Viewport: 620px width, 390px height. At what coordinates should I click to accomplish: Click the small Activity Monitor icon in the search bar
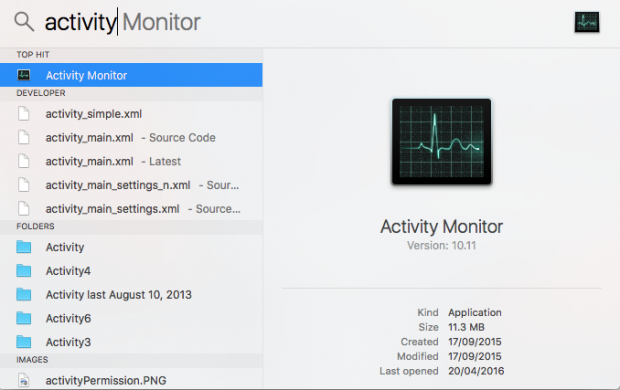(587, 23)
